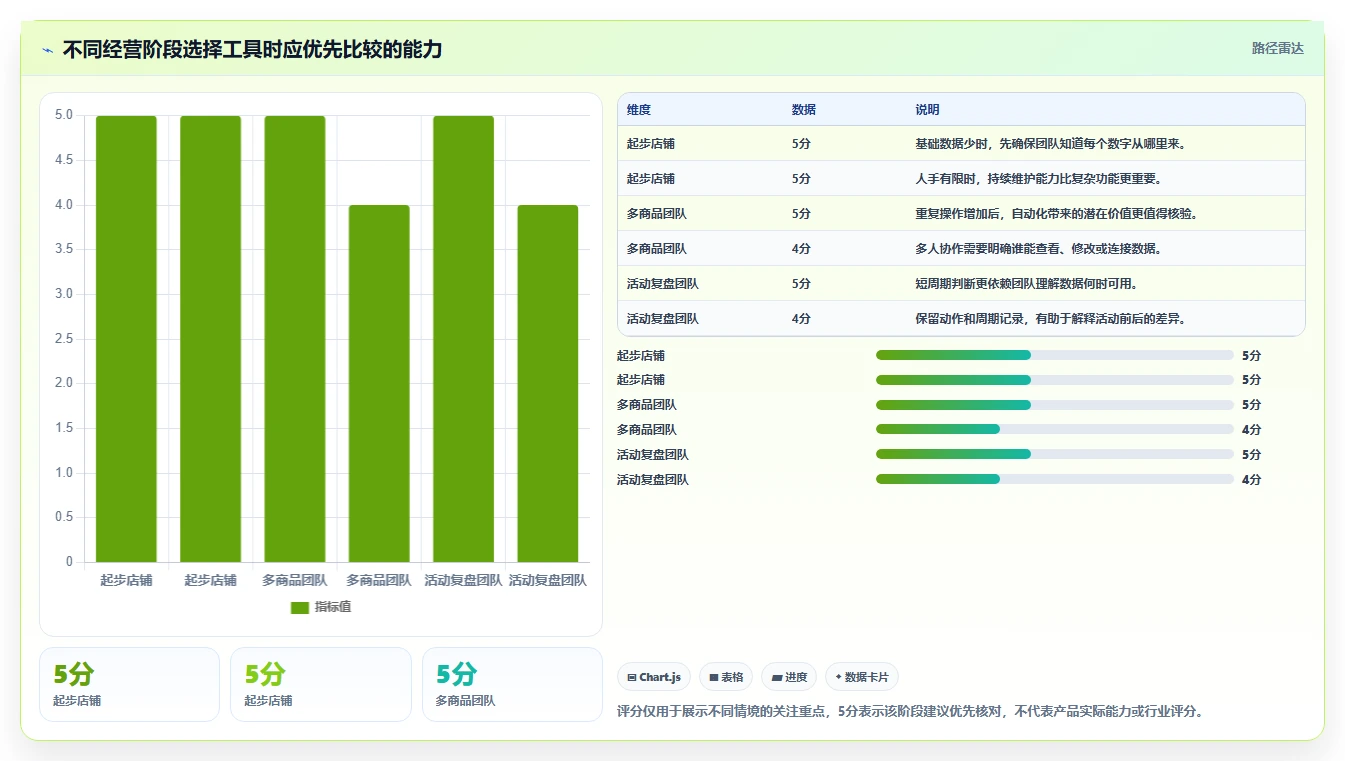
Task: Click the 维度 column header
Action: pos(639,110)
